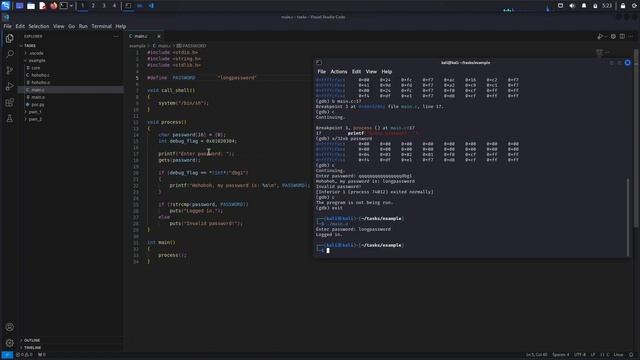Image resolution: width=640 pixels, height=360 pixels.
Task: Expand the pwn_1 folder
Action: (x=35, y=112)
